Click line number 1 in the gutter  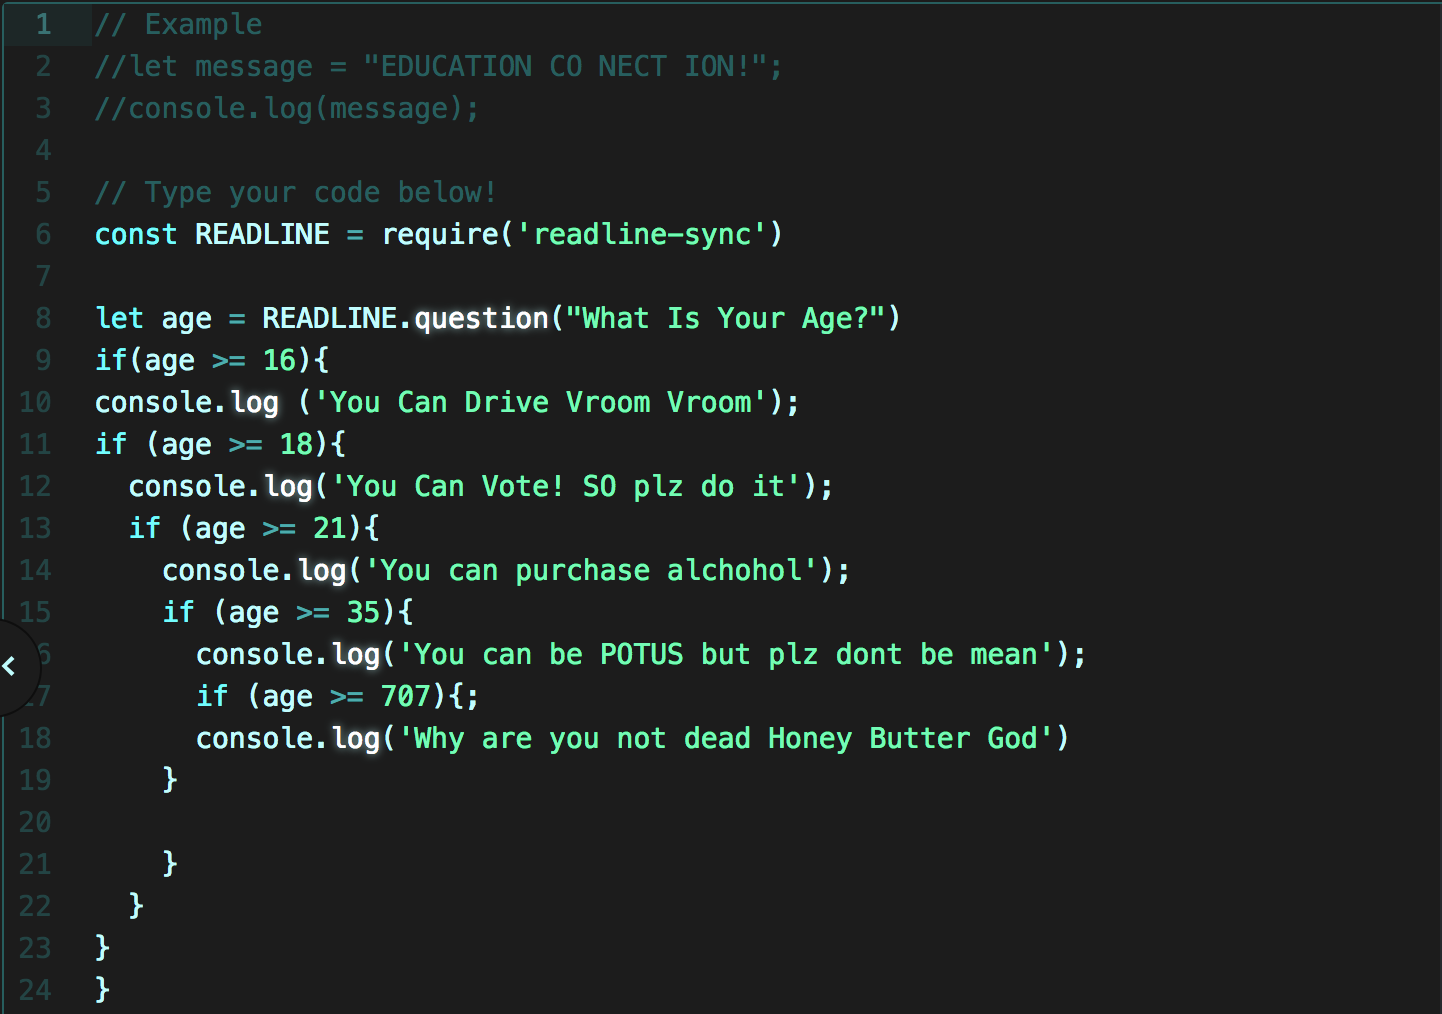(x=43, y=24)
